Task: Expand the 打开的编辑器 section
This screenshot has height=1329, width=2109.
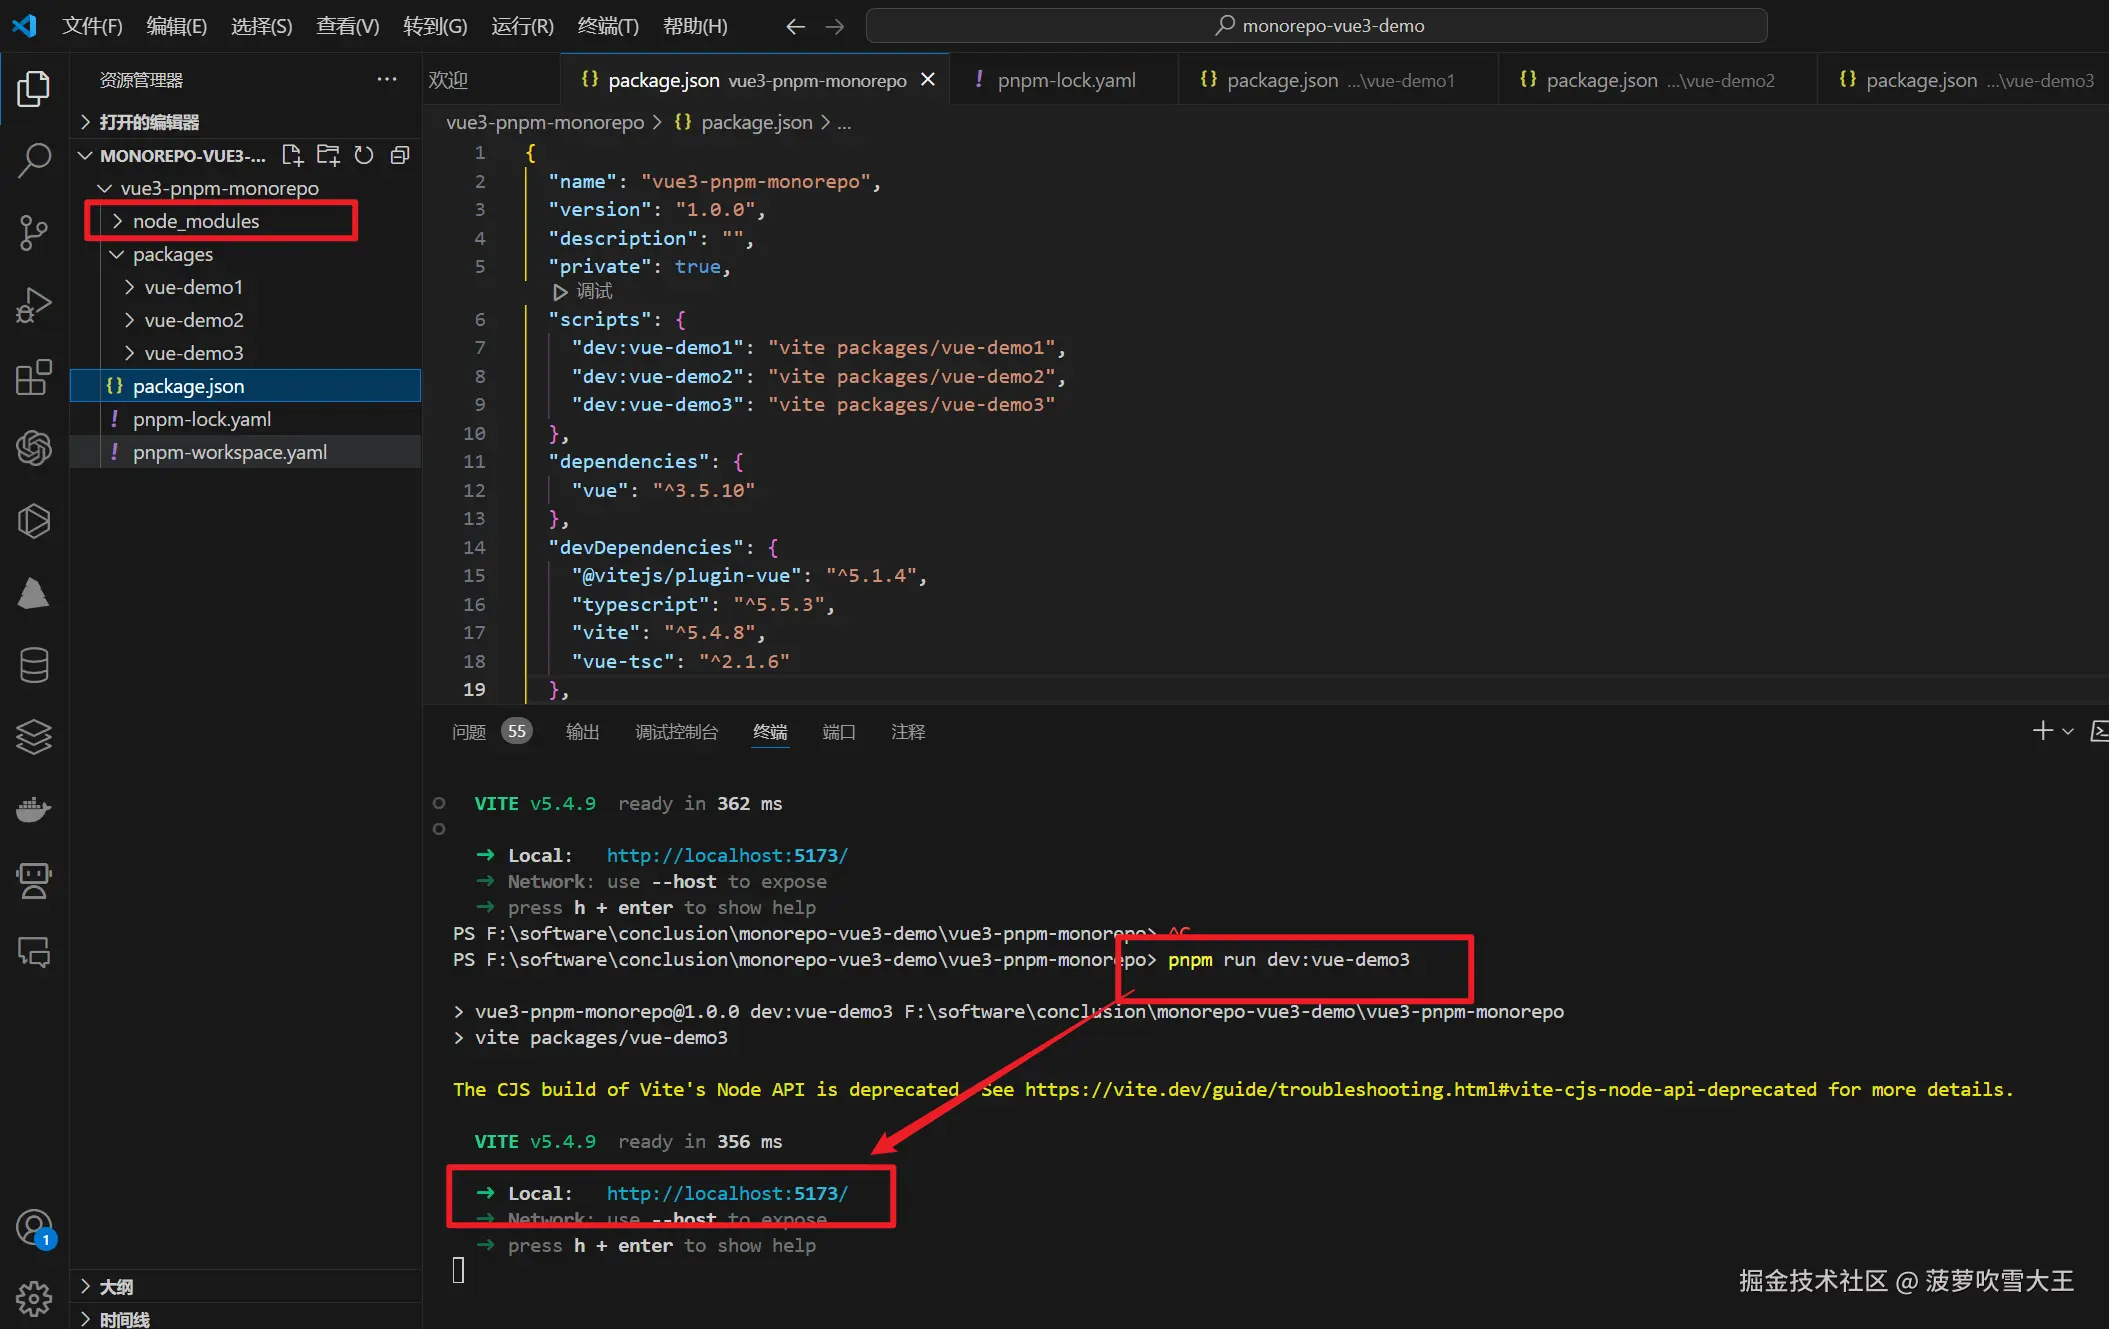Action: [149, 122]
